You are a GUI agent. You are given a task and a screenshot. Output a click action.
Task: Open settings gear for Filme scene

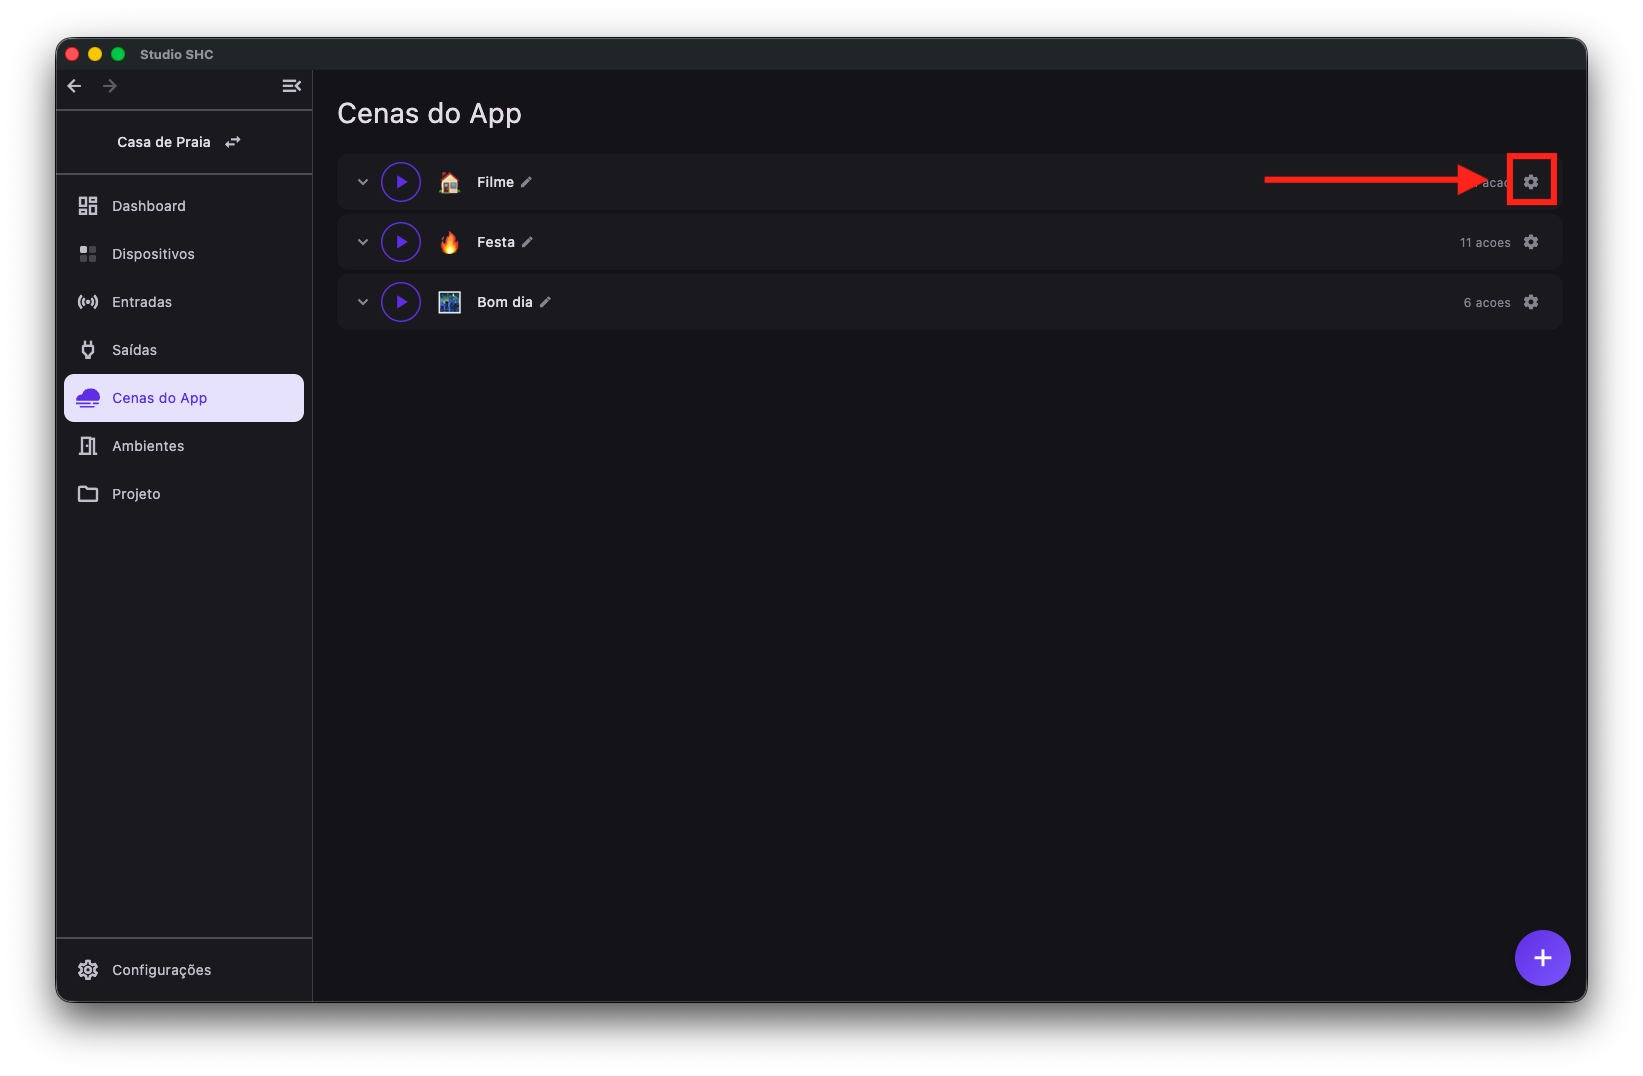(x=1531, y=182)
